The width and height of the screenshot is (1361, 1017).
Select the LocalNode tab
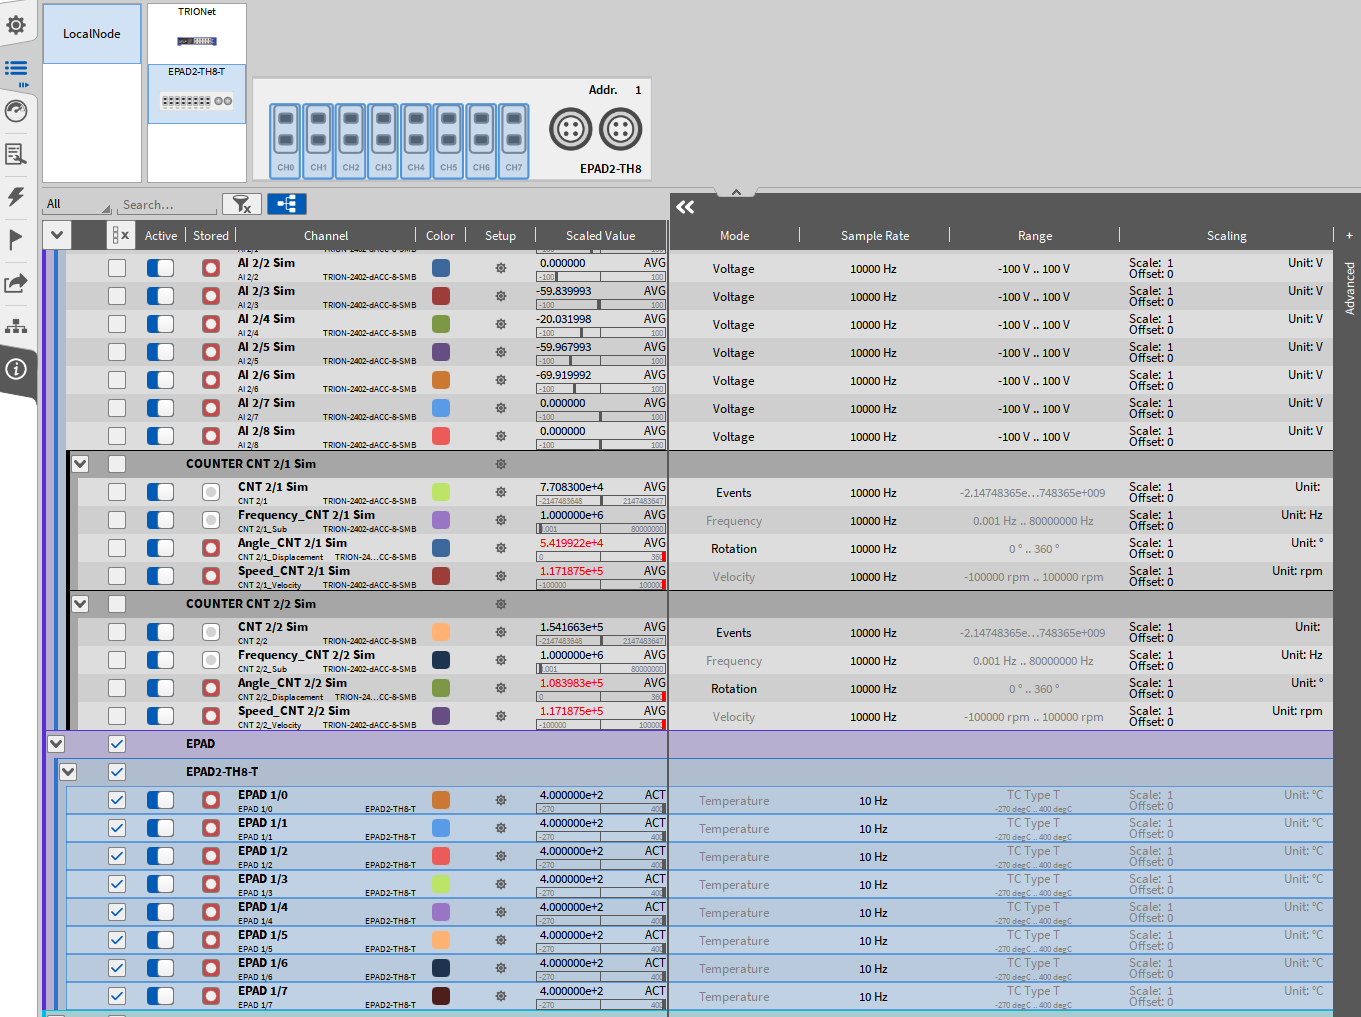92,34
